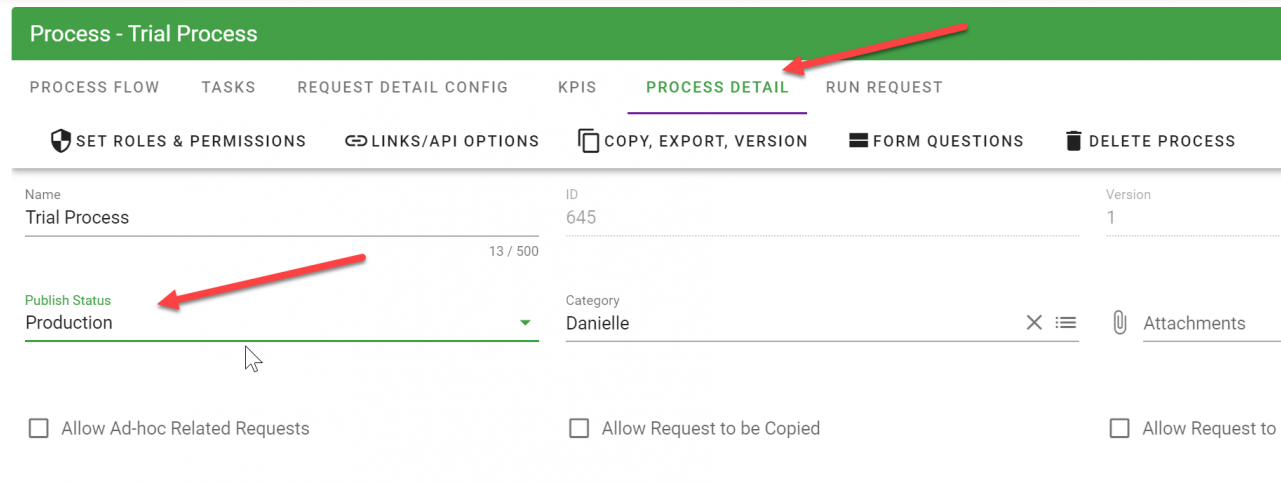Tick the rightmost partially visible Allow Request checkbox

pyautogui.click(x=1120, y=429)
